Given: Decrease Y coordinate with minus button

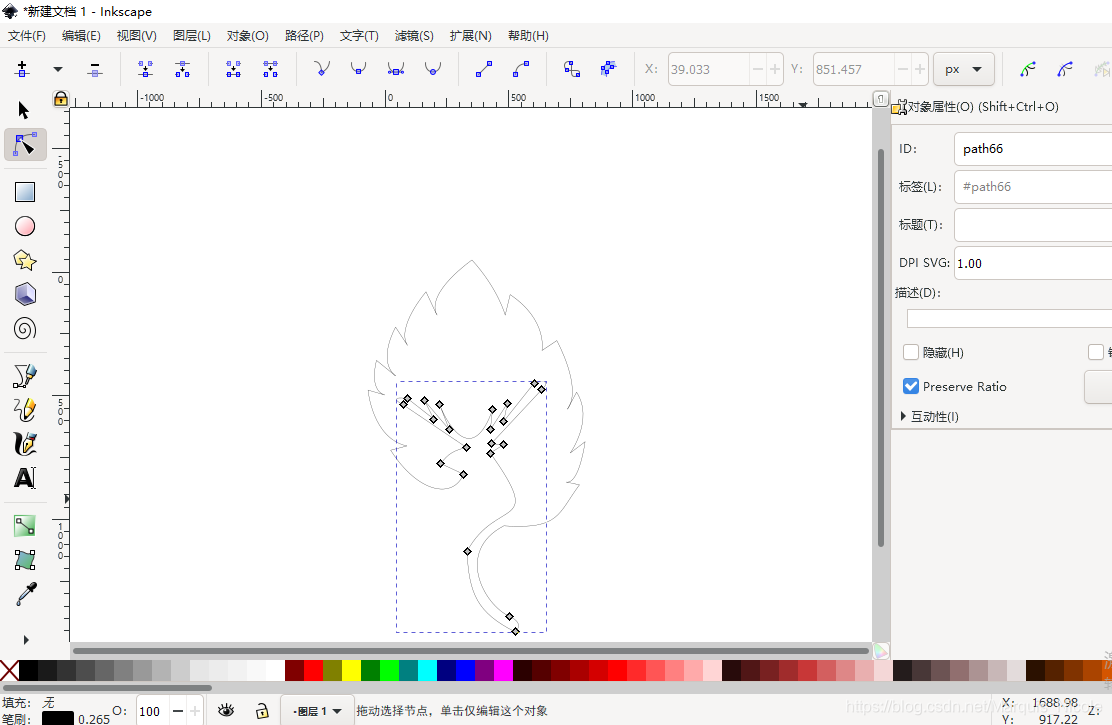Looking at the screenshot, I should pyautogui.click(x=903, y=69).
